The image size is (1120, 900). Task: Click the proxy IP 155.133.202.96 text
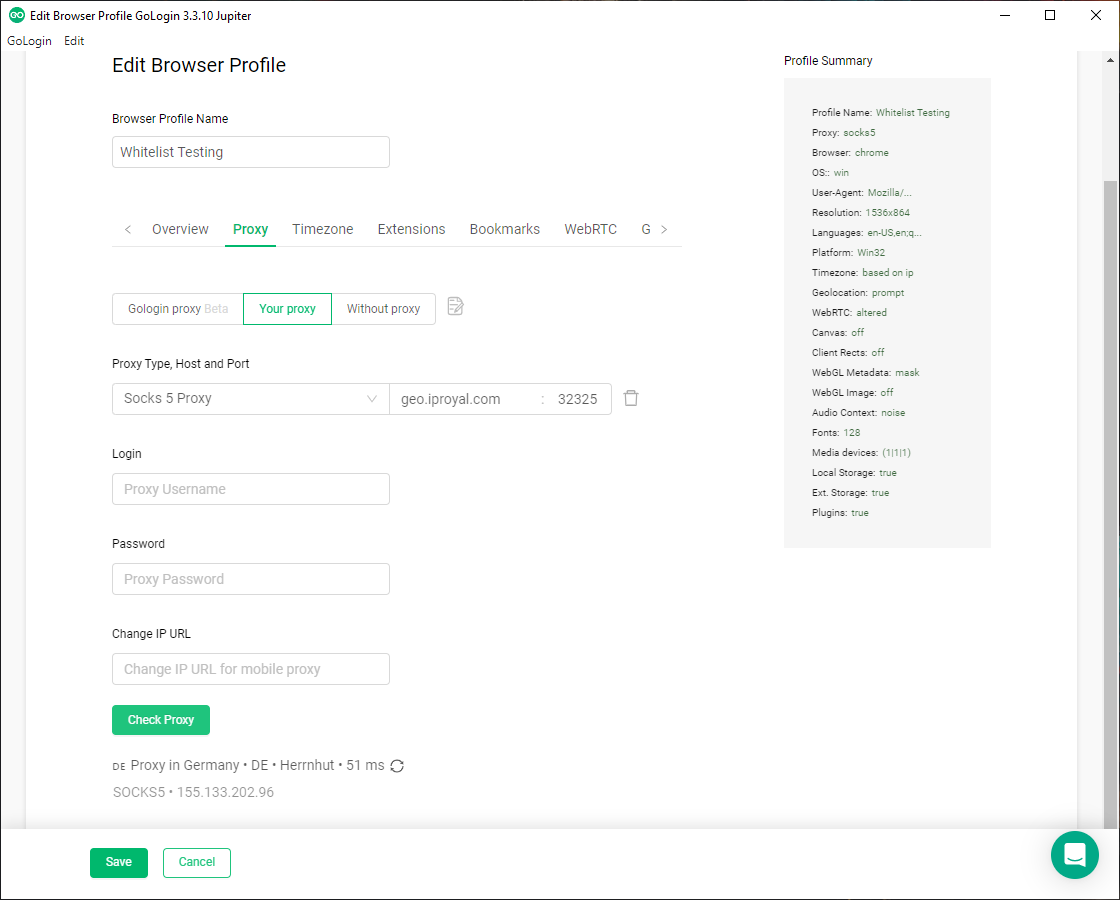[x=226, y=792]
